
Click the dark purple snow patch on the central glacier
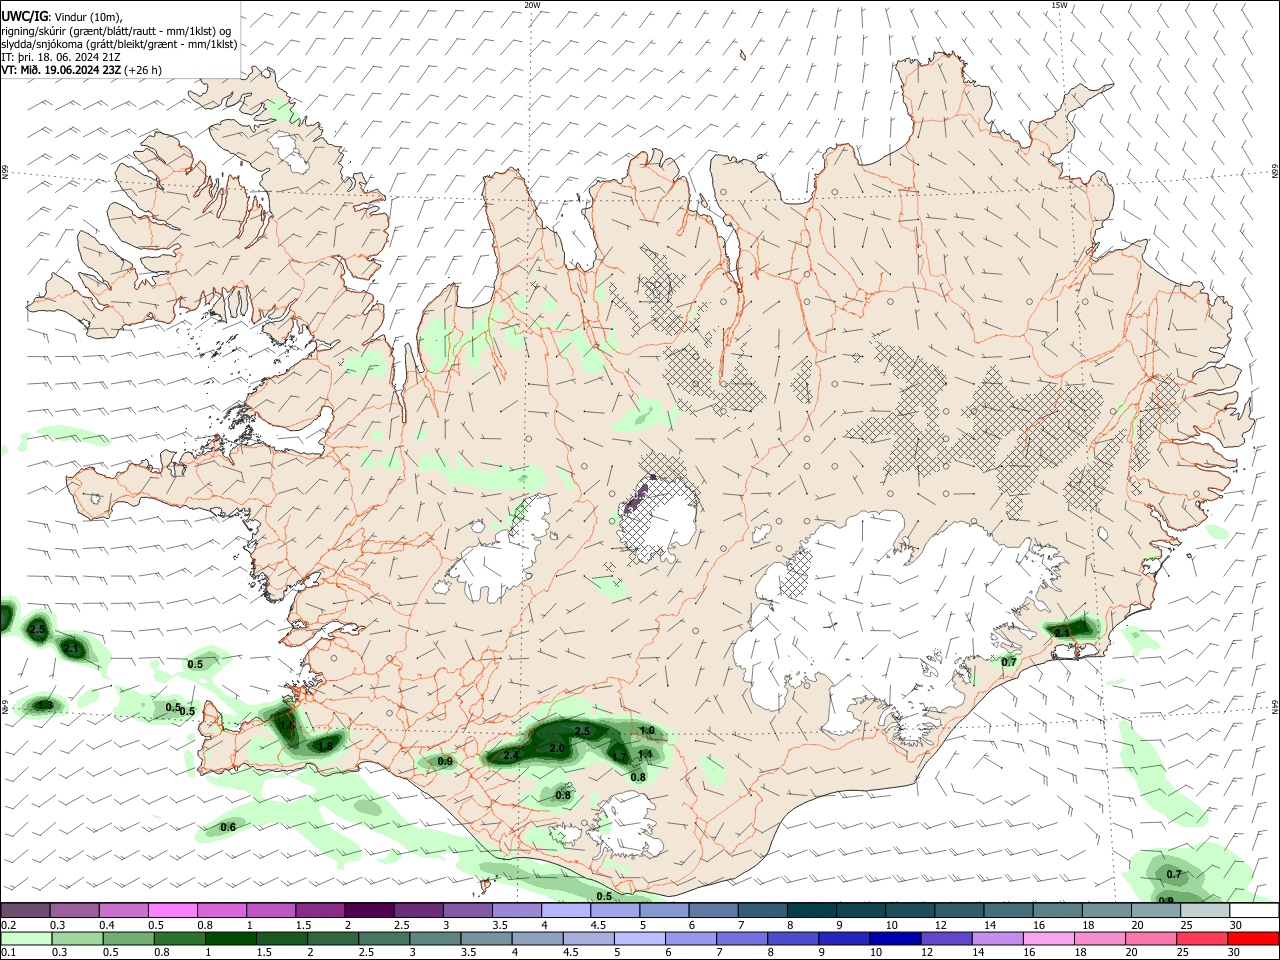coord(636,497)
